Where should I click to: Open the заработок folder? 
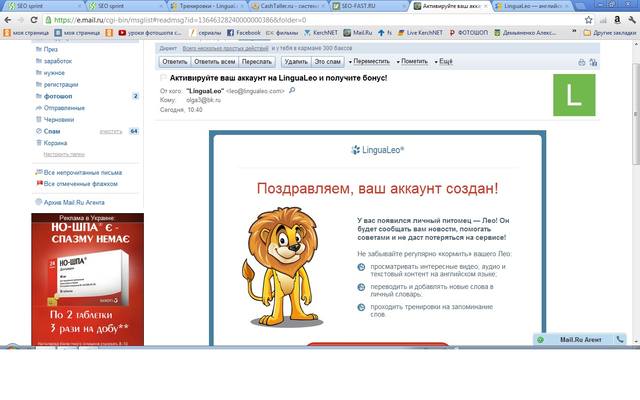(58, 61)
